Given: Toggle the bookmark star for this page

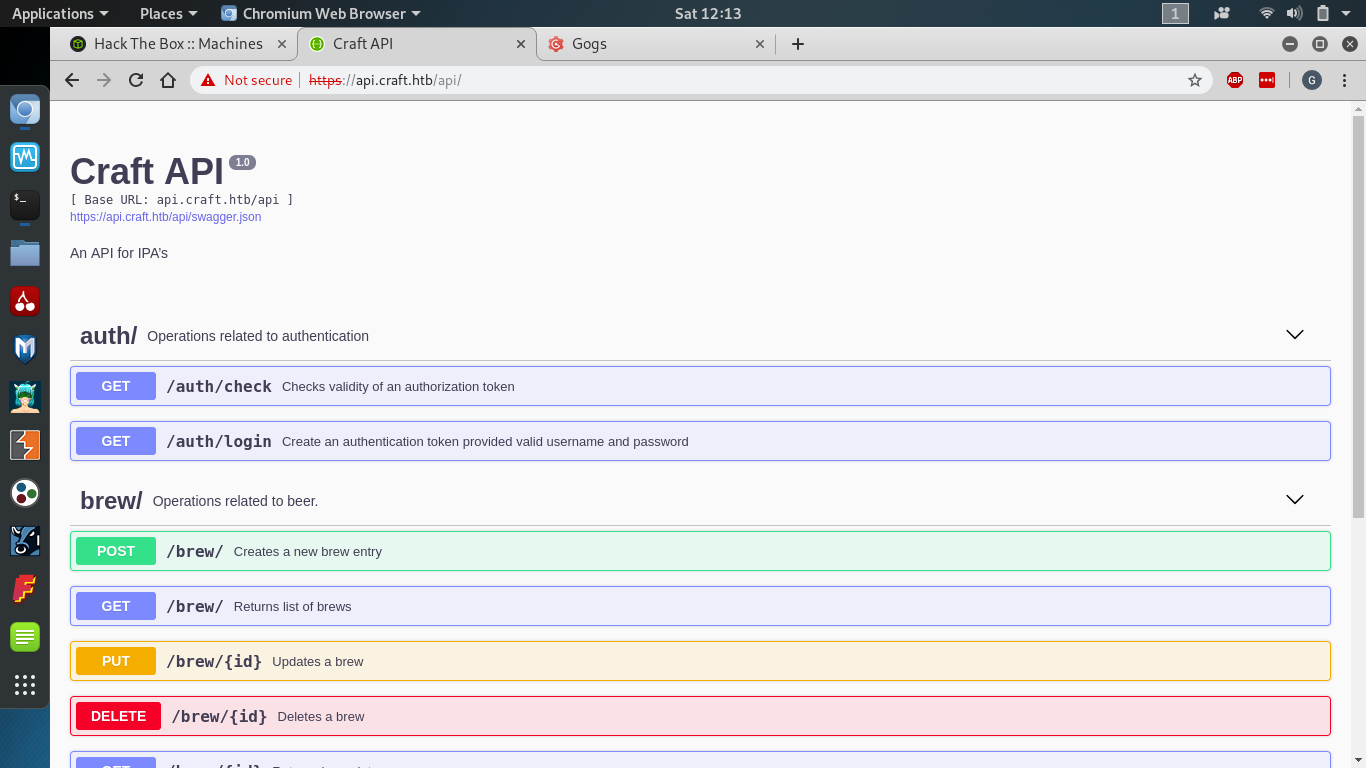Looking at the screenshot, I should click(x=1195, y=80).
